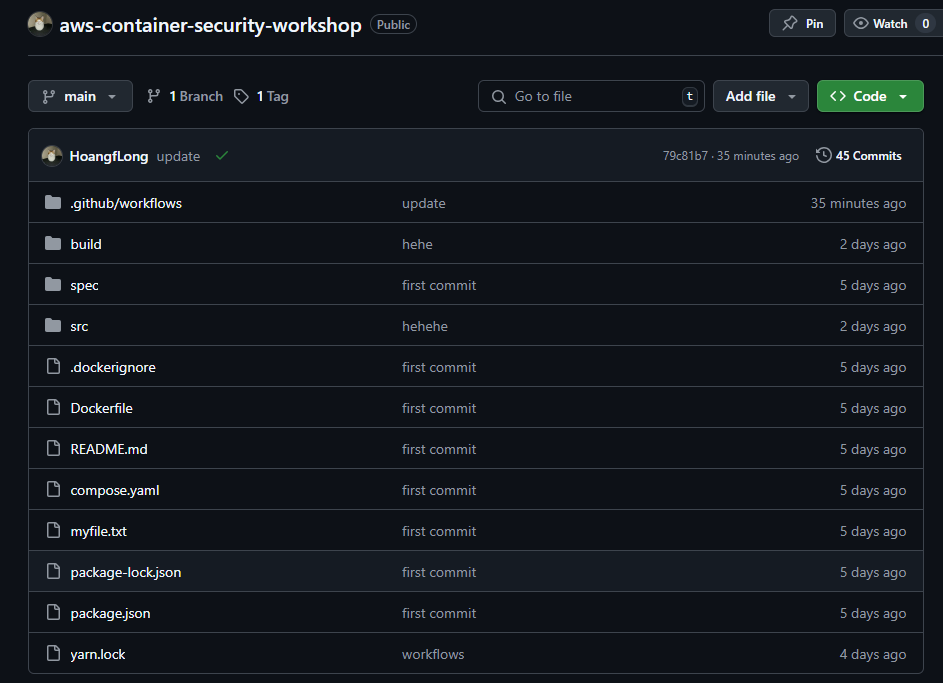Watch the repository using the Watch button
This screenshot has width=943, height=683.
click(x=880, y=23)
